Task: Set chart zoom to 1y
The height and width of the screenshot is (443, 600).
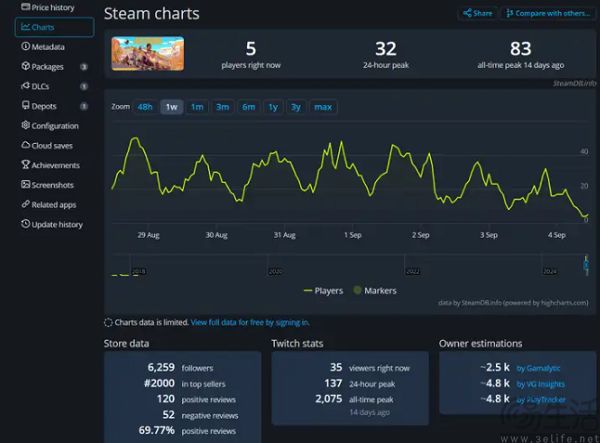Action: pyautogui.click(x=273, y=107)
